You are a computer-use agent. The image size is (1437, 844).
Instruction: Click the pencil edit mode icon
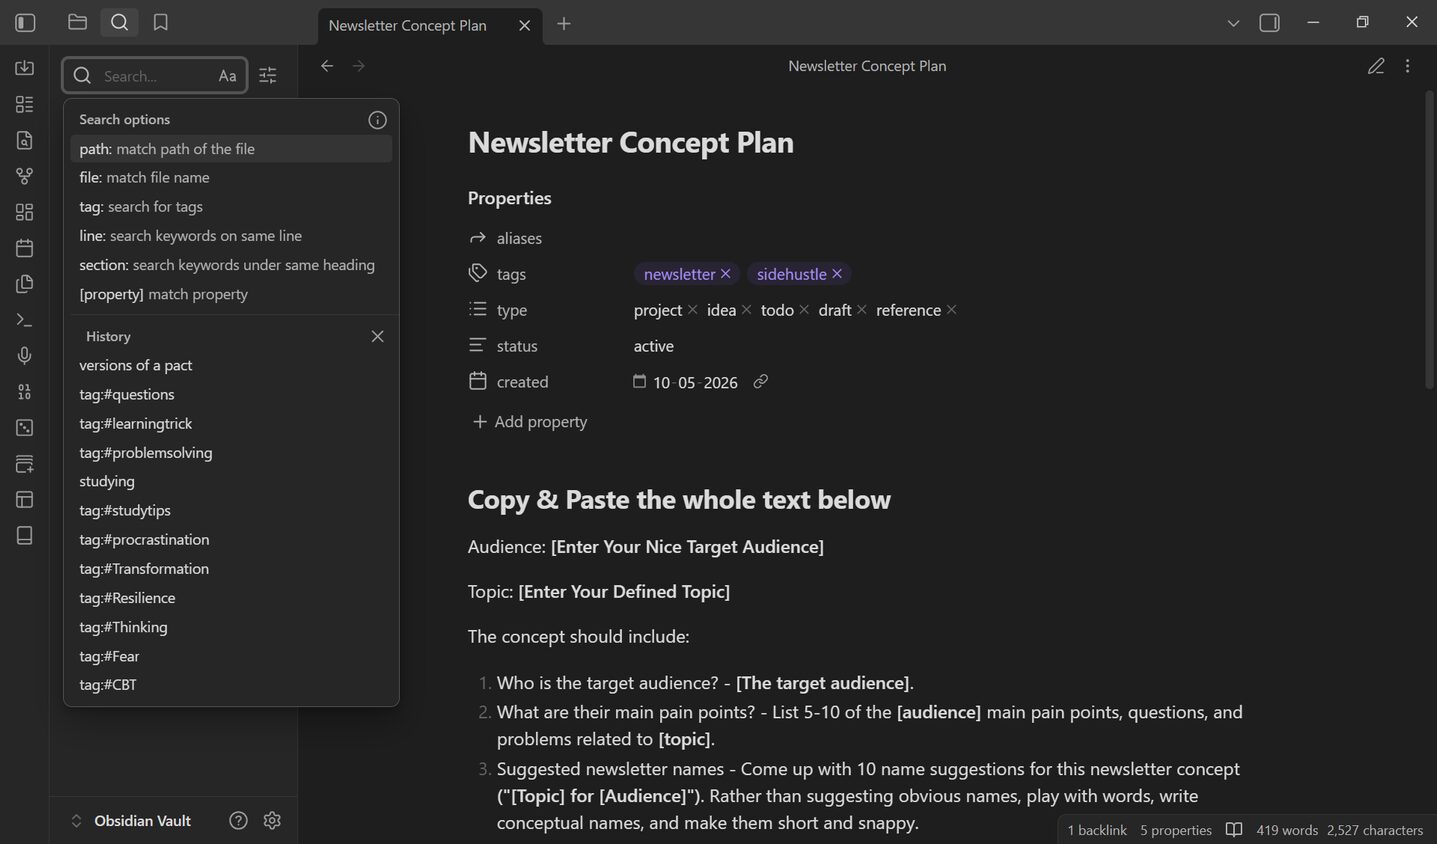(1376, 66)
